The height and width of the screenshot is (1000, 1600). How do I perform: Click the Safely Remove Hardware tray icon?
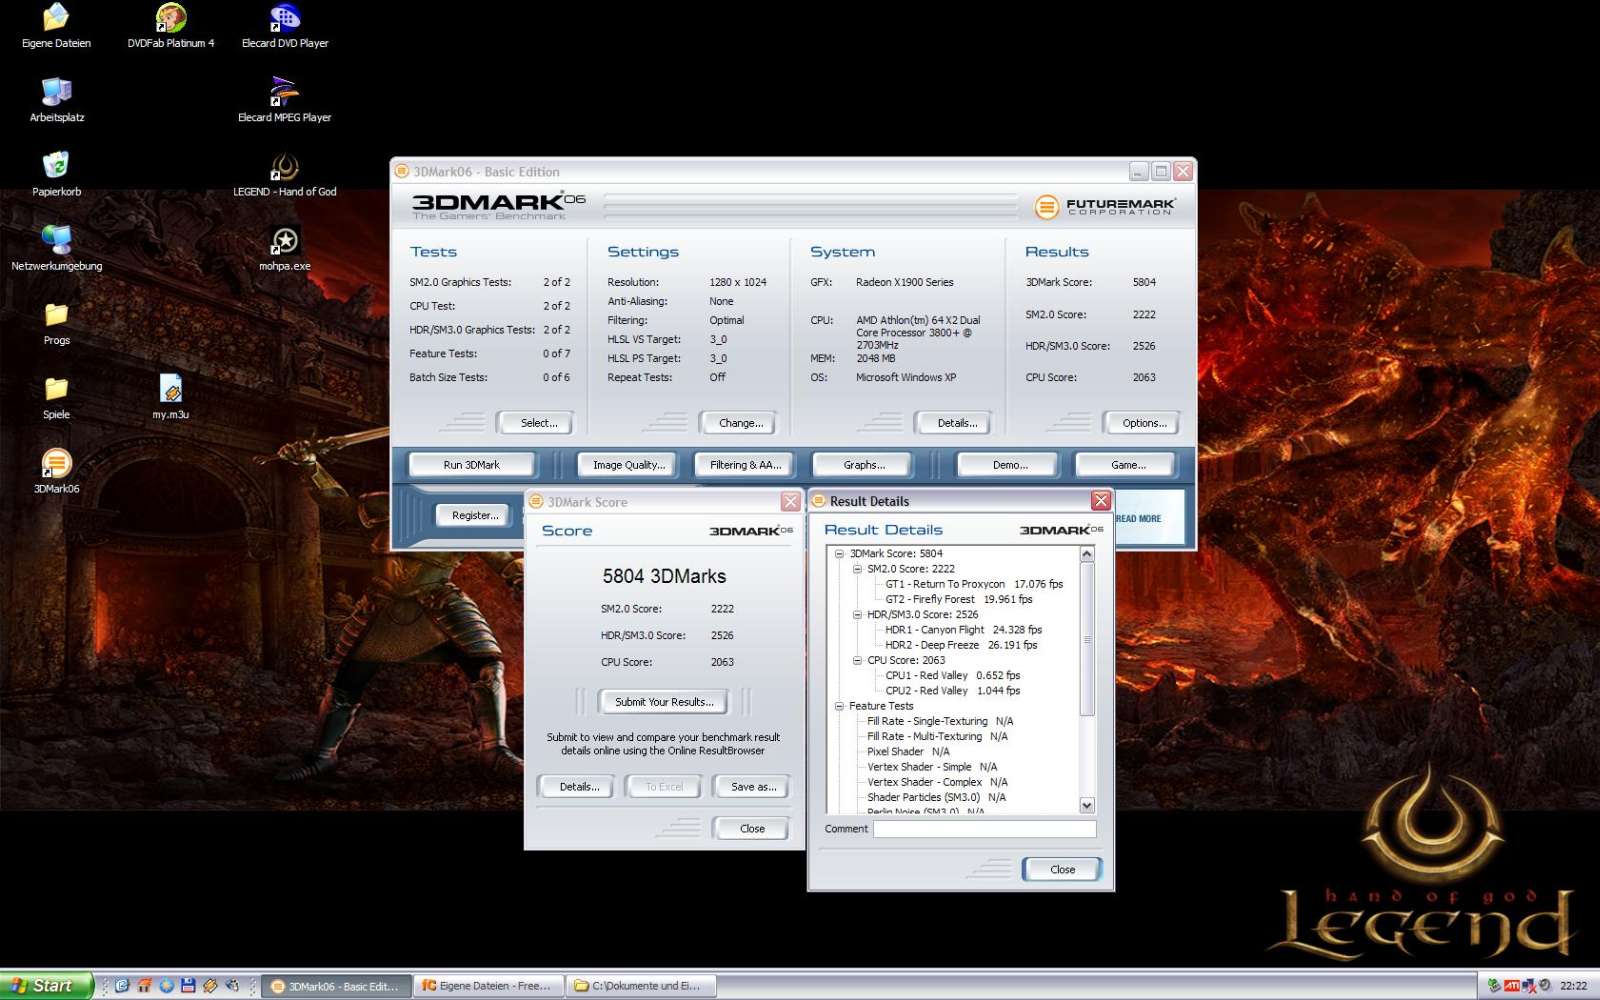point(1494,985)
